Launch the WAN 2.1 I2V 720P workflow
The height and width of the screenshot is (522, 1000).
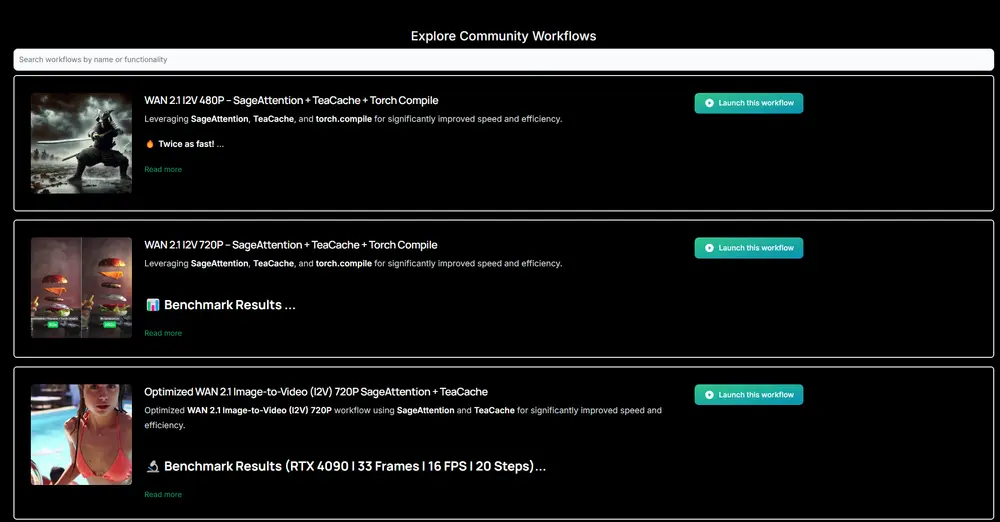pyautogui.click(x=748, y=248)
